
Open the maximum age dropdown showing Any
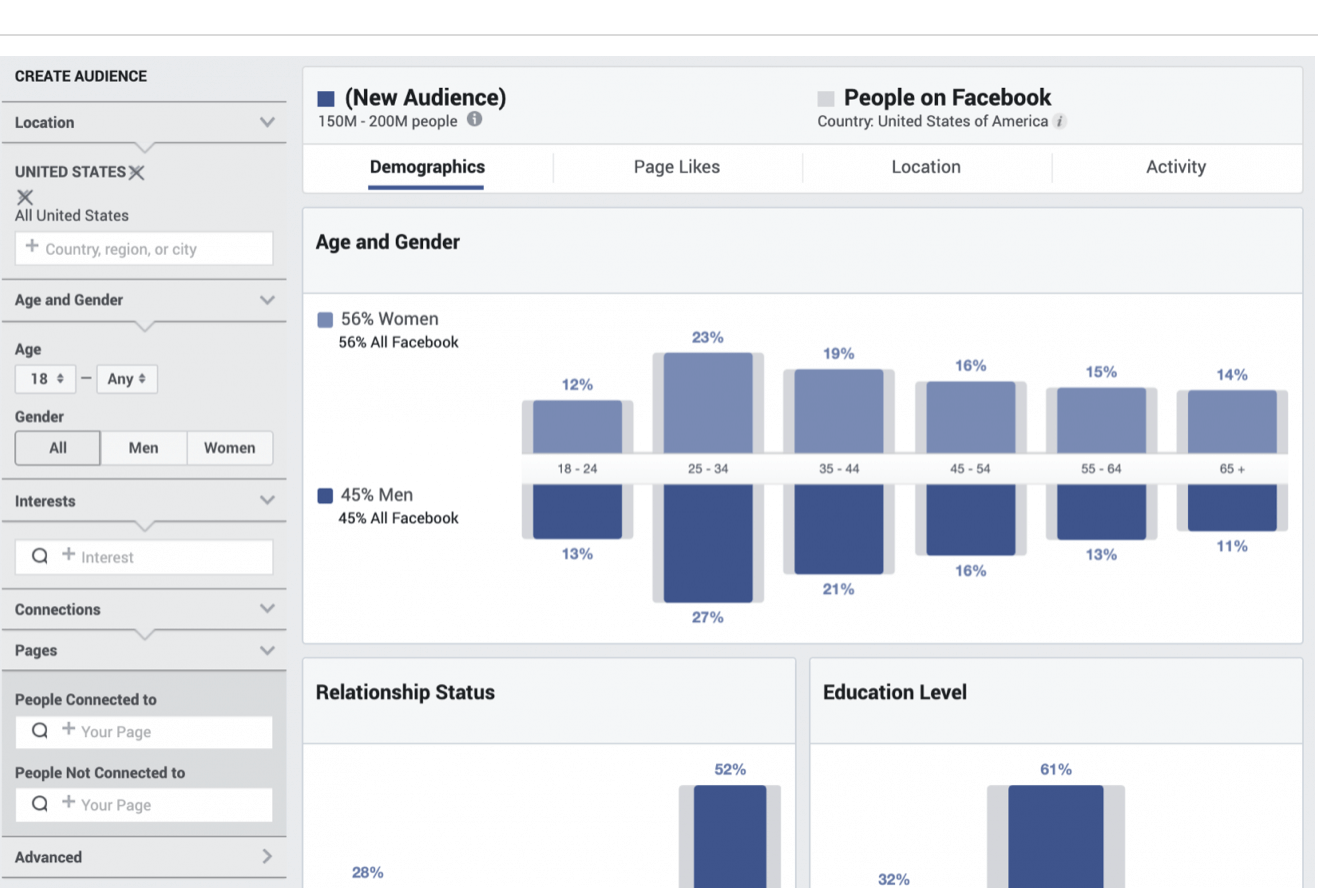(127, 379)
